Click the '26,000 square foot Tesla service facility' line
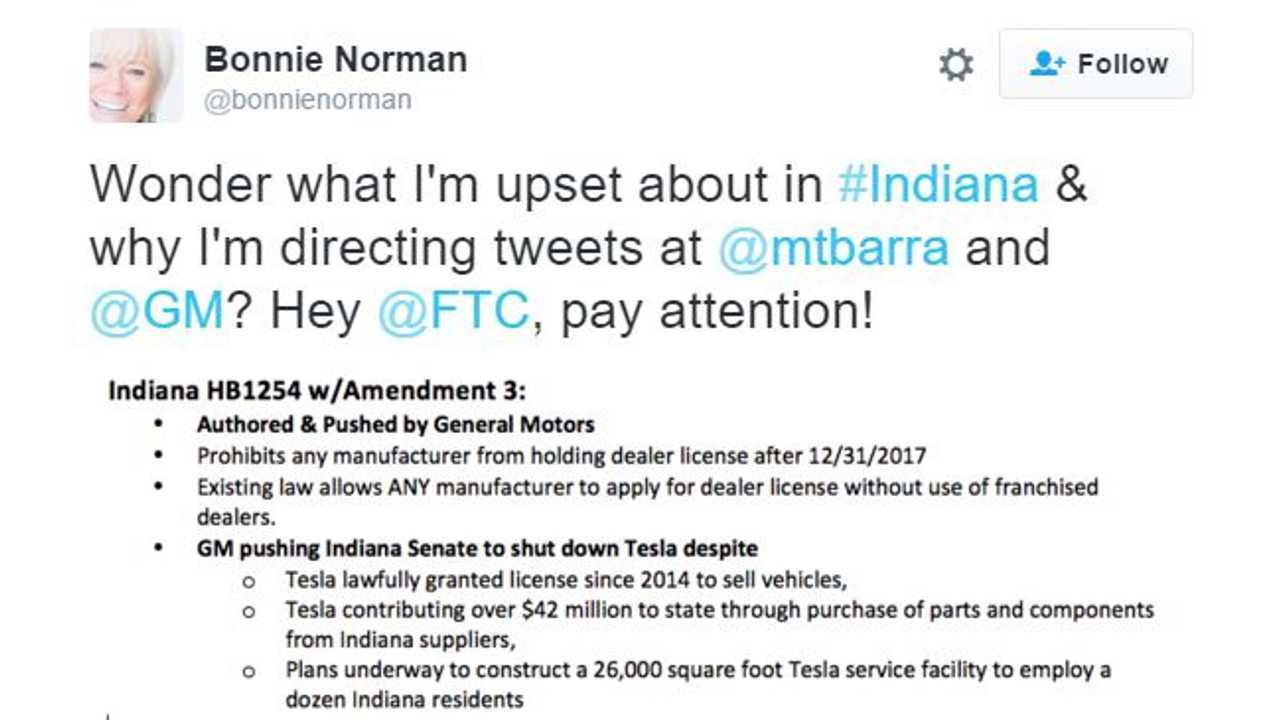This screenshot has width=1280, height=720. pos(697,670)
